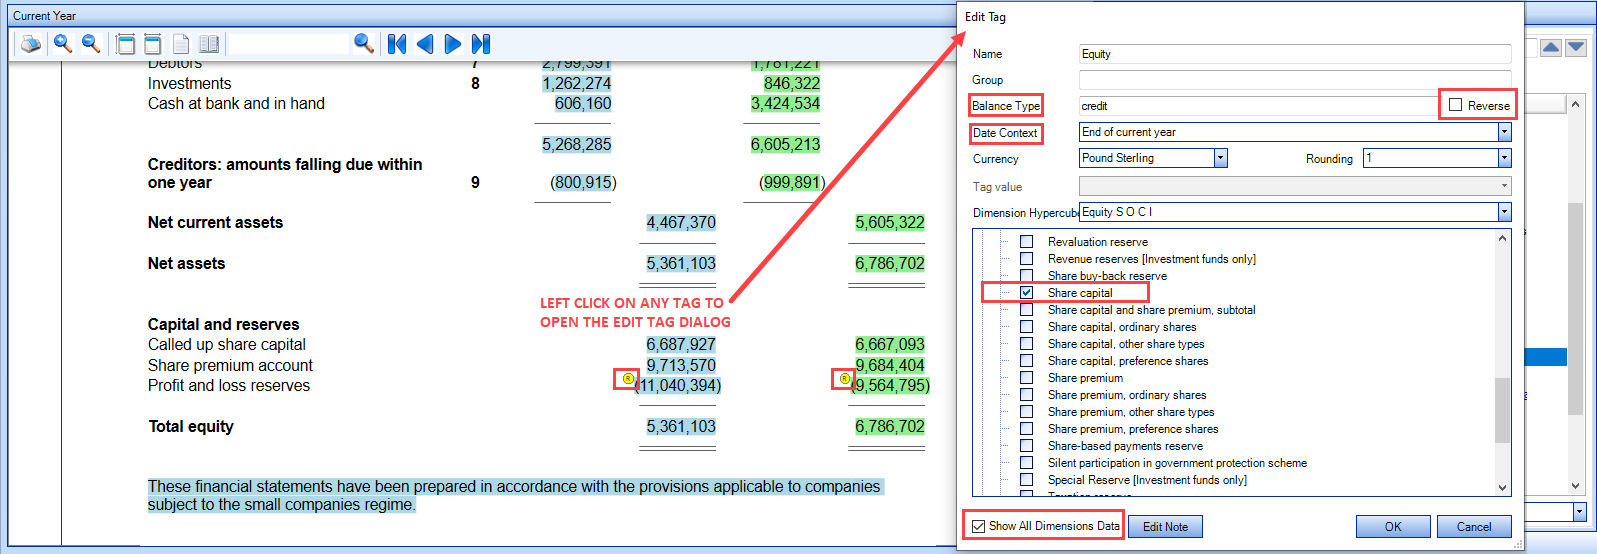
Task: Click the down arrow button behind the dialog
Action: [x=1576, y=47]
